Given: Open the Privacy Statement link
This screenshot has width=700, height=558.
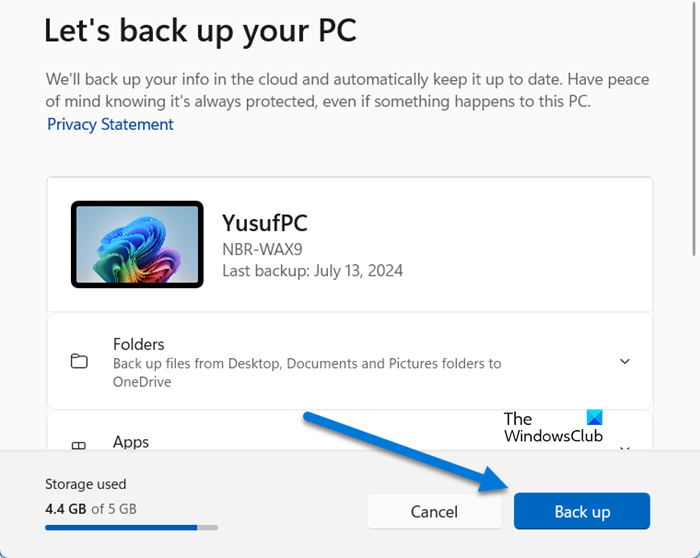Looking at the screenshot, I should pos(110,124).
